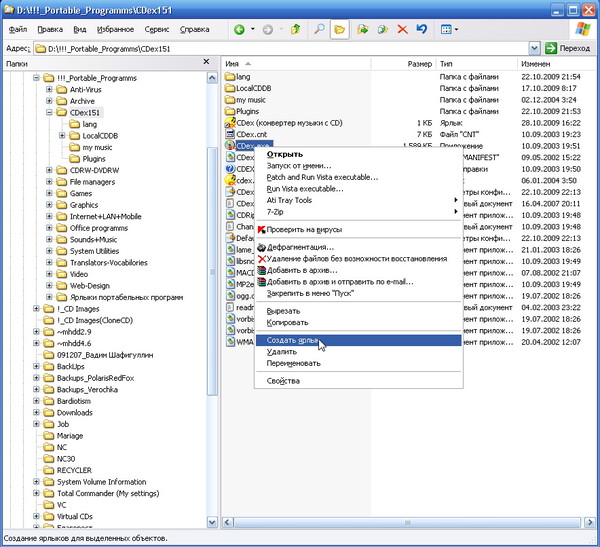Viewport: 600px width, 547px height.
Task: Collapse the !!!_Portable_Programms tree node
Action: pyautogui.click(x=36, y=78)
